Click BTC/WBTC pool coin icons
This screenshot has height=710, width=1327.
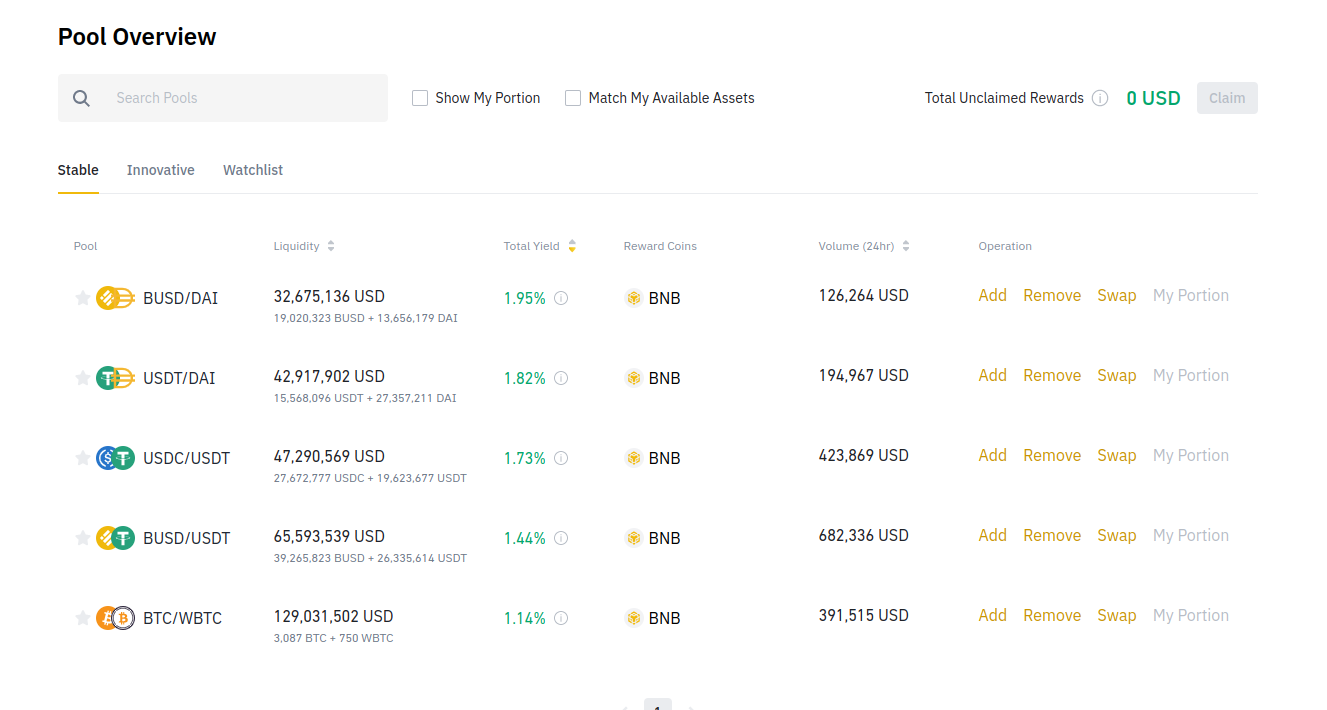(115, 618)
